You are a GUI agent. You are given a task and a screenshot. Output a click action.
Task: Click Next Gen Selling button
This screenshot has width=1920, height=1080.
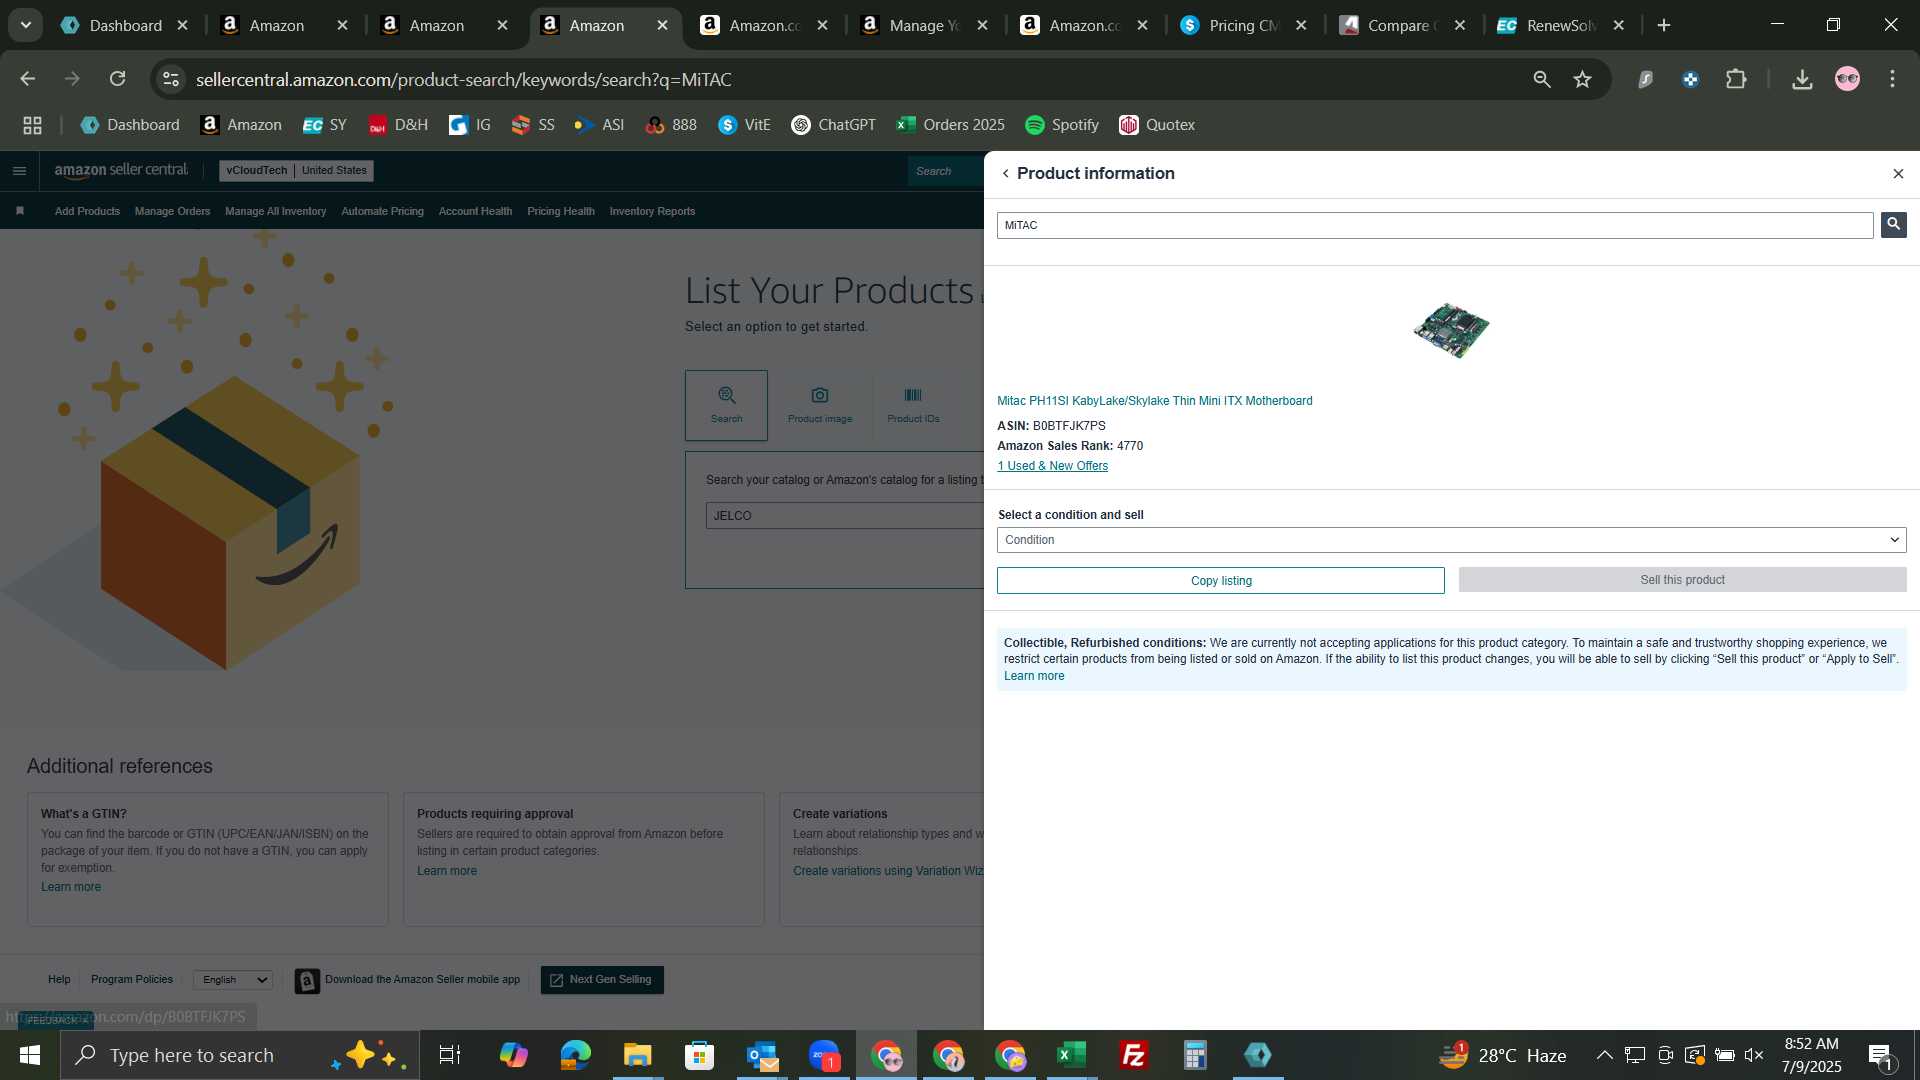pos(602,980)
